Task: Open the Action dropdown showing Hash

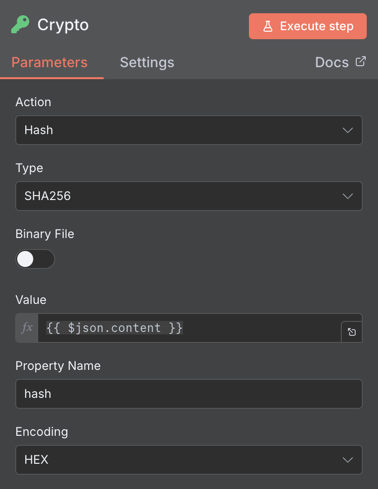Action: coord(189,130)
